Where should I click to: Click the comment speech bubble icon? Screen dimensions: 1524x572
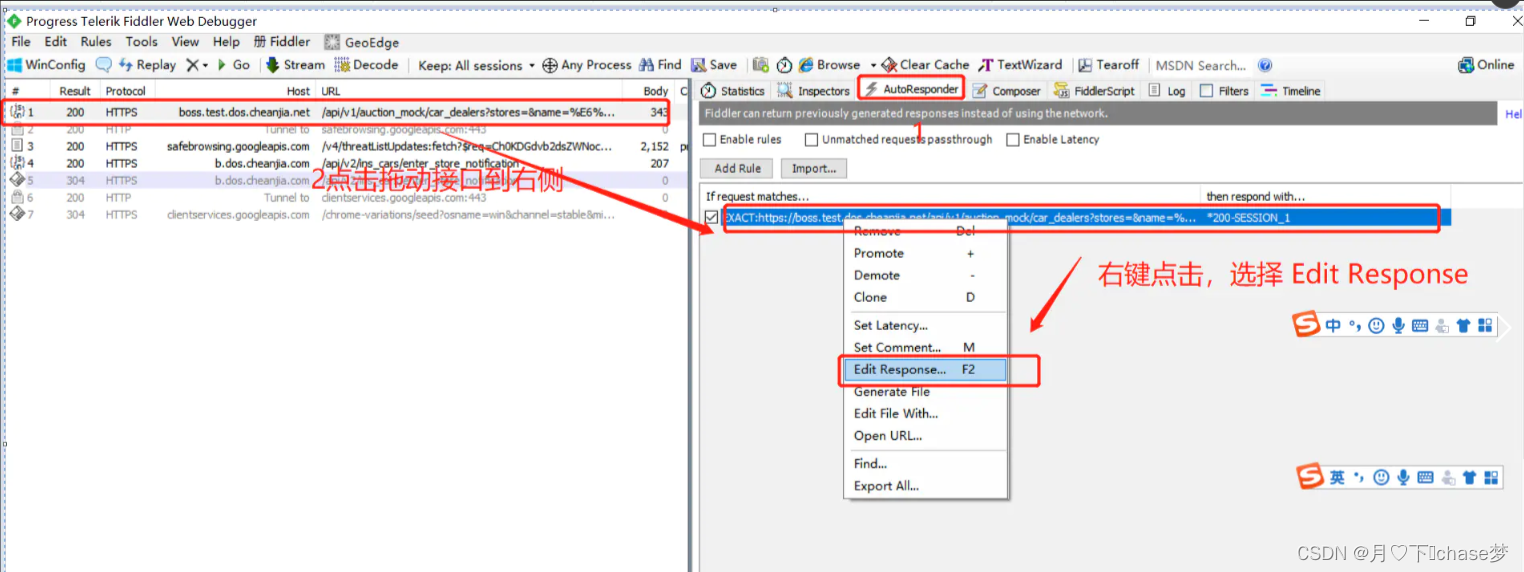(x=104, y=65)
